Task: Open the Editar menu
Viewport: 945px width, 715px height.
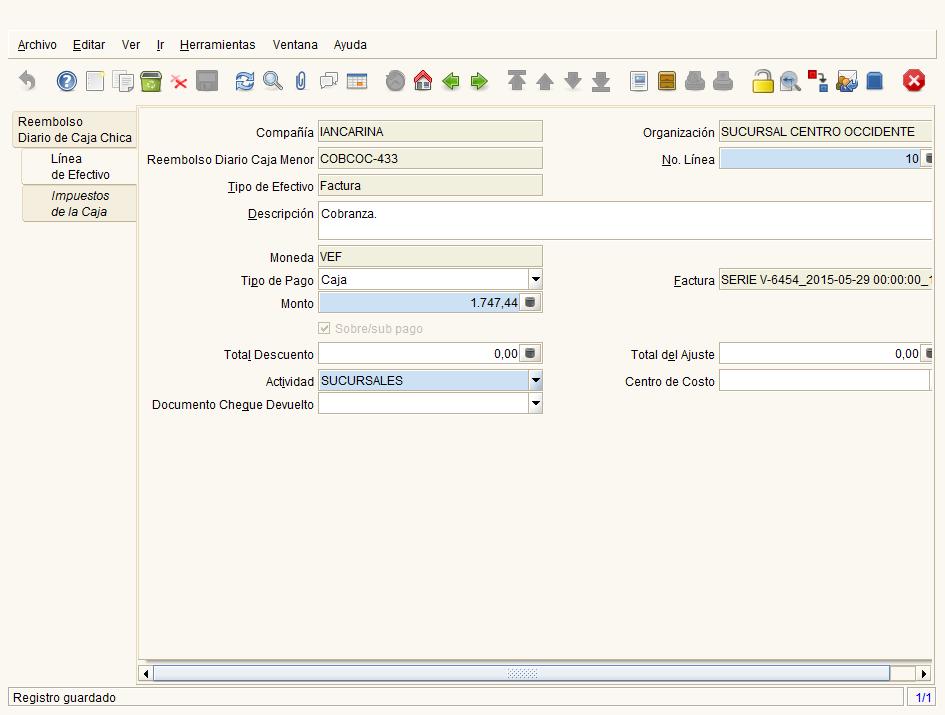Action: [x=89, y=45]
